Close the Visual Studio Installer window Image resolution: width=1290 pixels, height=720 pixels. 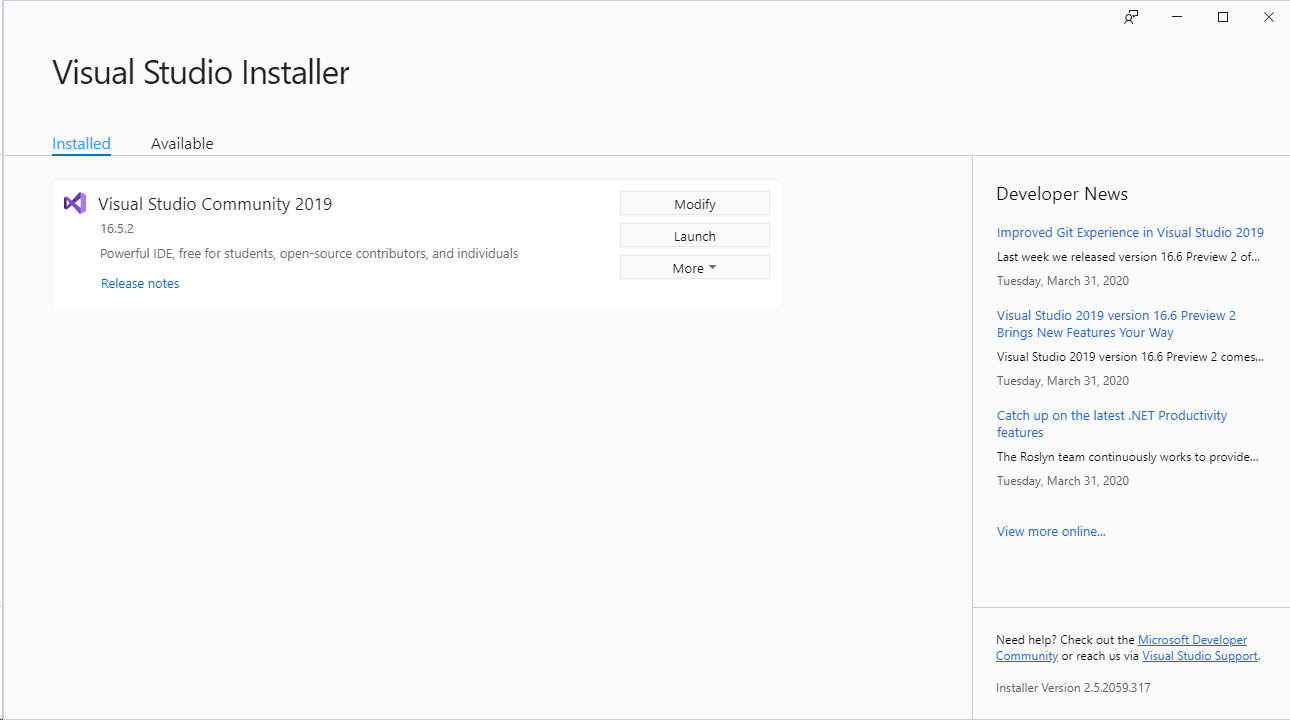tap(1268, 17)
